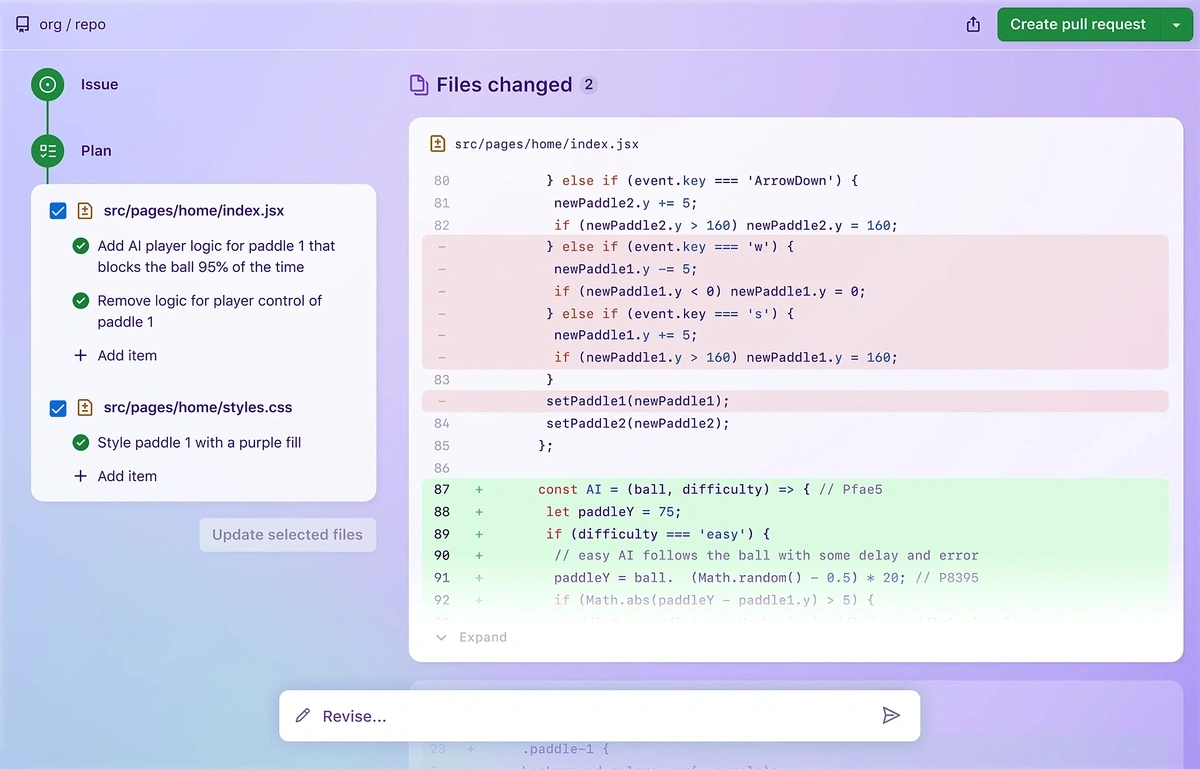Expand the collapsed diff with Expand chevron
Image resolution: width=1200 pixels, height=769 pixels.
[x=442, y=637]
